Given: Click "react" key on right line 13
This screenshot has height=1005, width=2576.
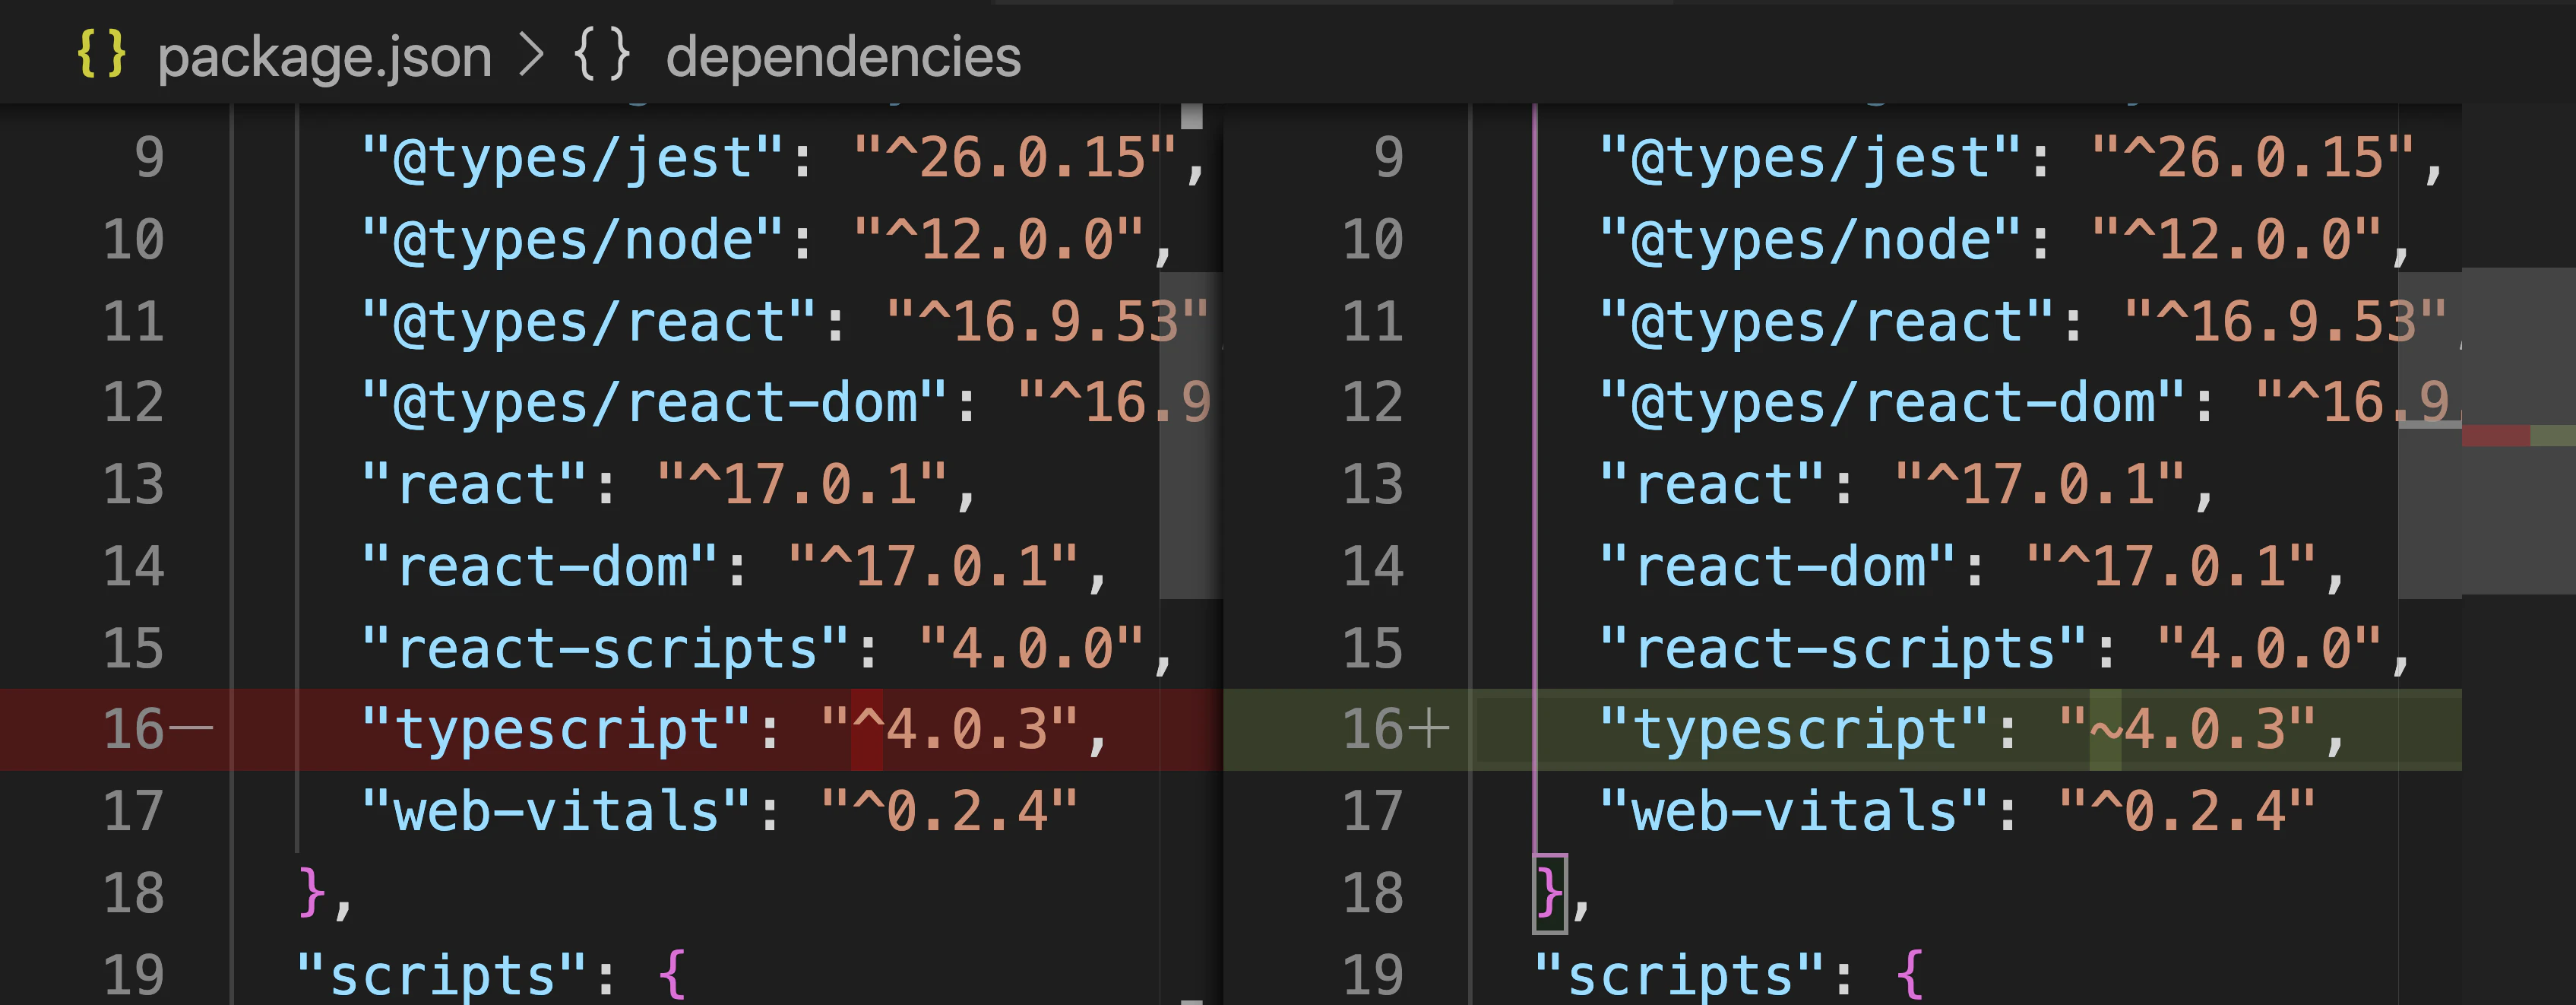Looking at the screenshot, I should 1713,485.
